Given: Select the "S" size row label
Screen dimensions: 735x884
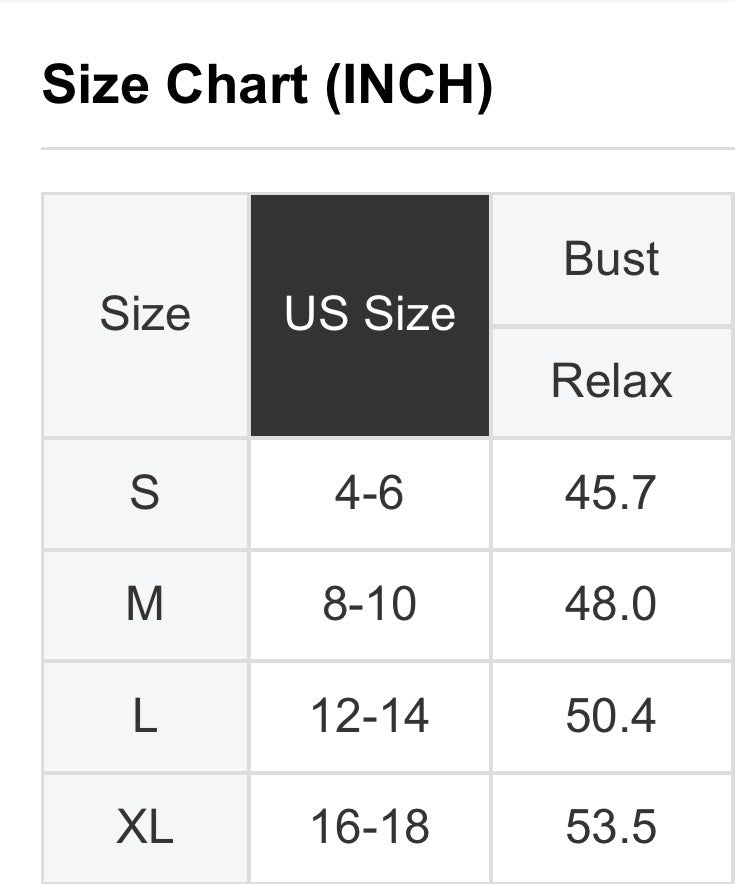Looking at the screenshot, I should click(x=145, y=493).
